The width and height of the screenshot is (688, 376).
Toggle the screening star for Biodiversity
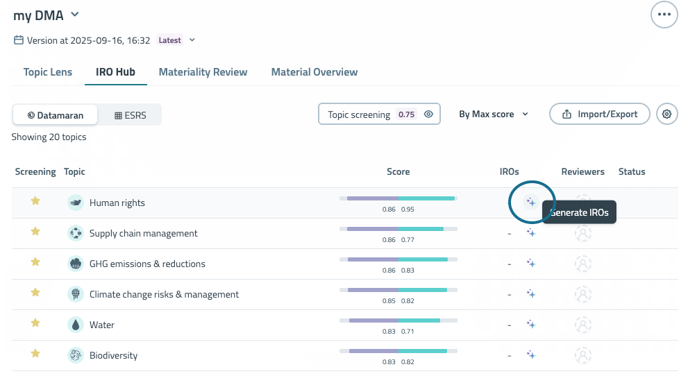click(x=35, y=354)
